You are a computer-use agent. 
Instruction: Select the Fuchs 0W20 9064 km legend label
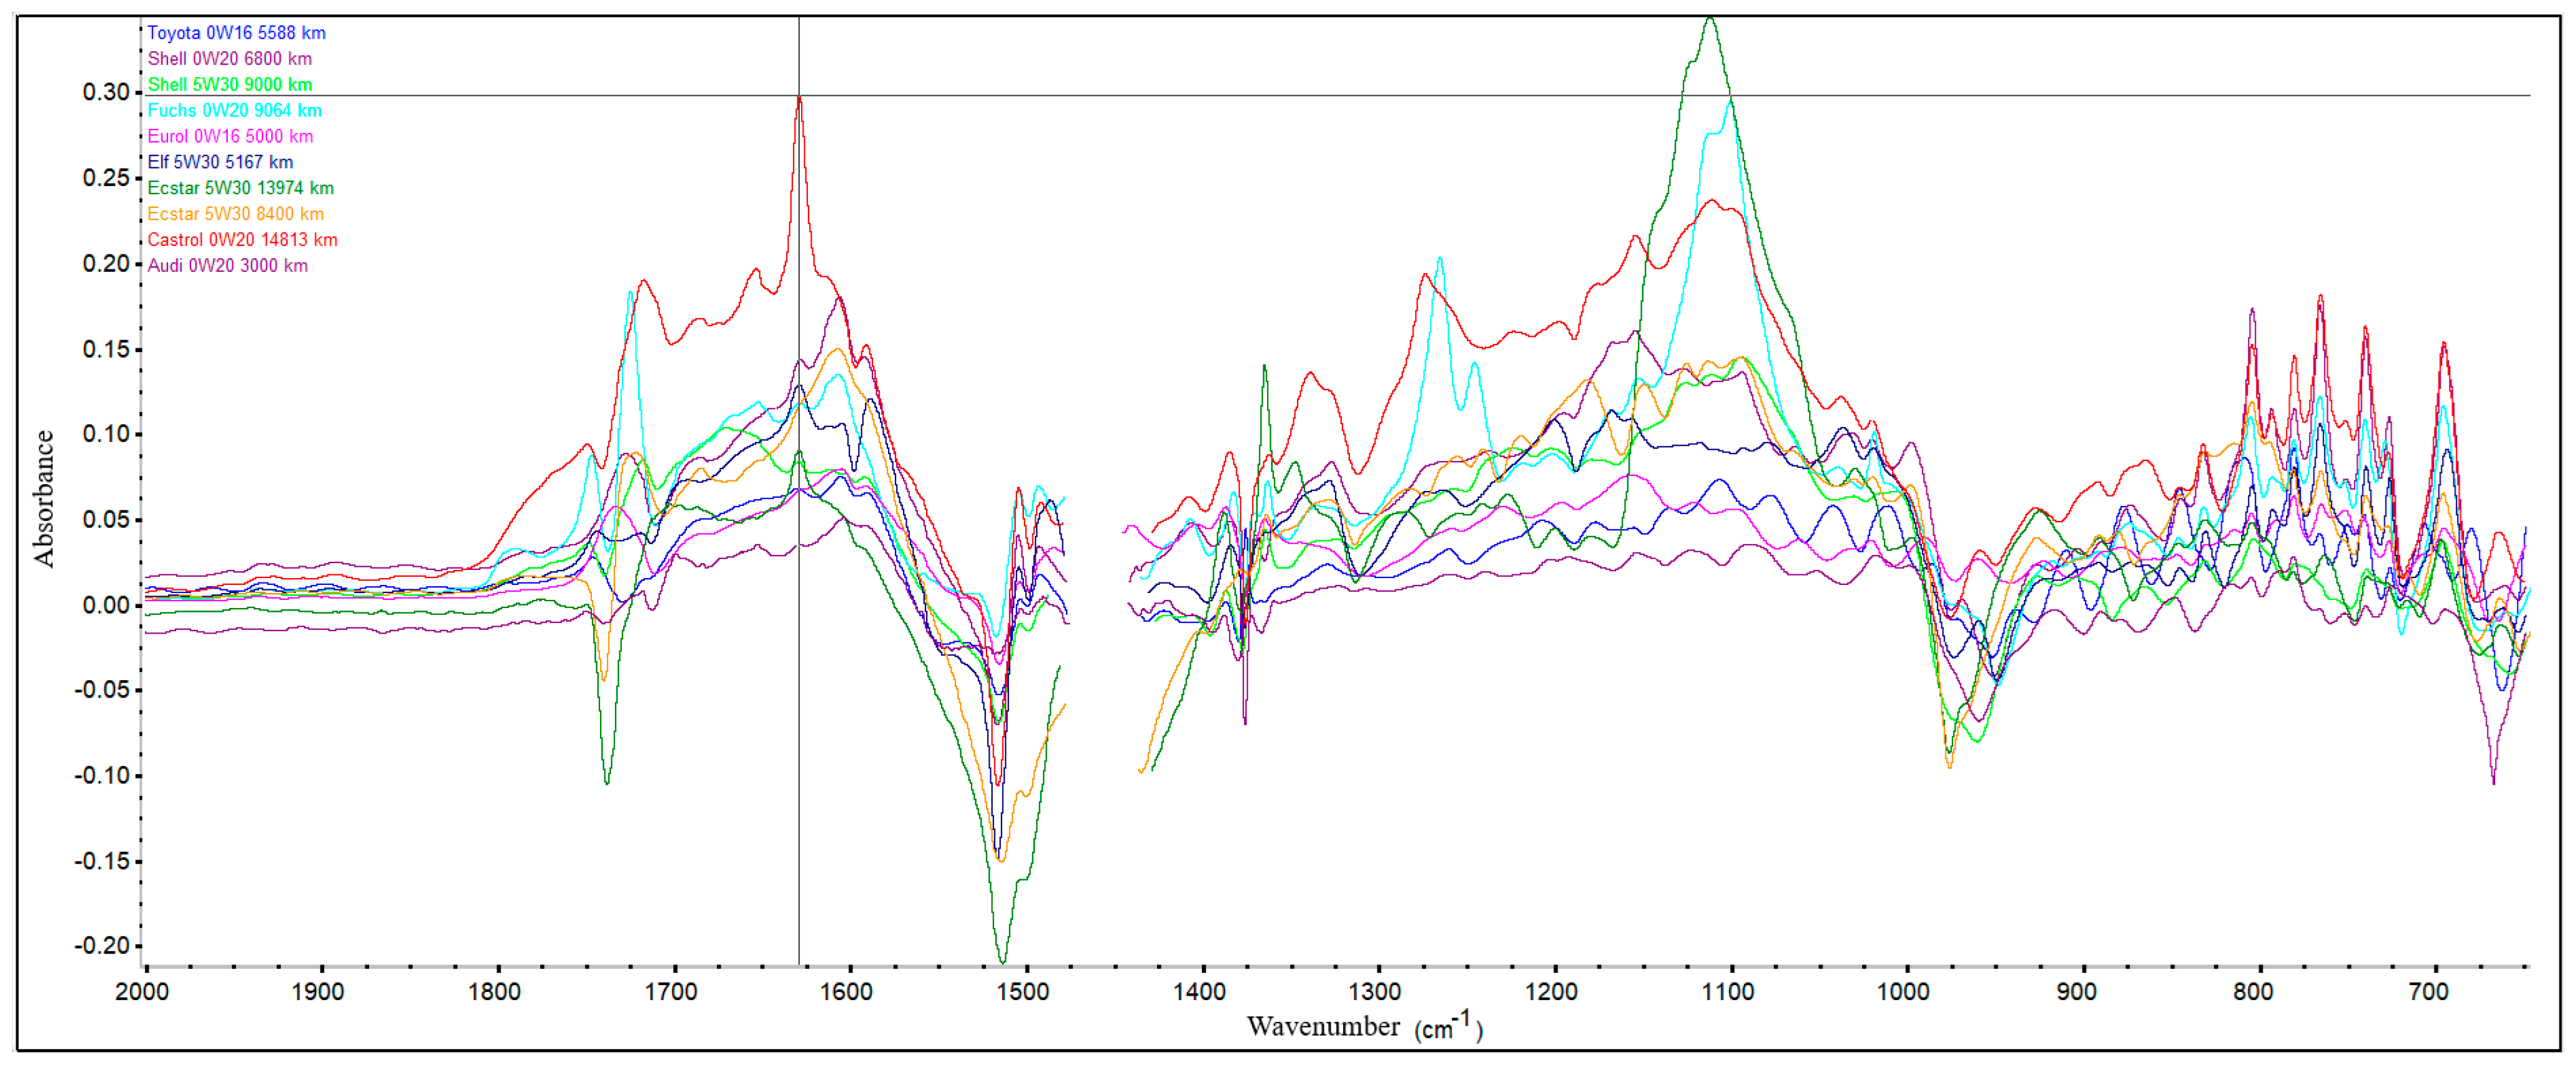point(234,111)
